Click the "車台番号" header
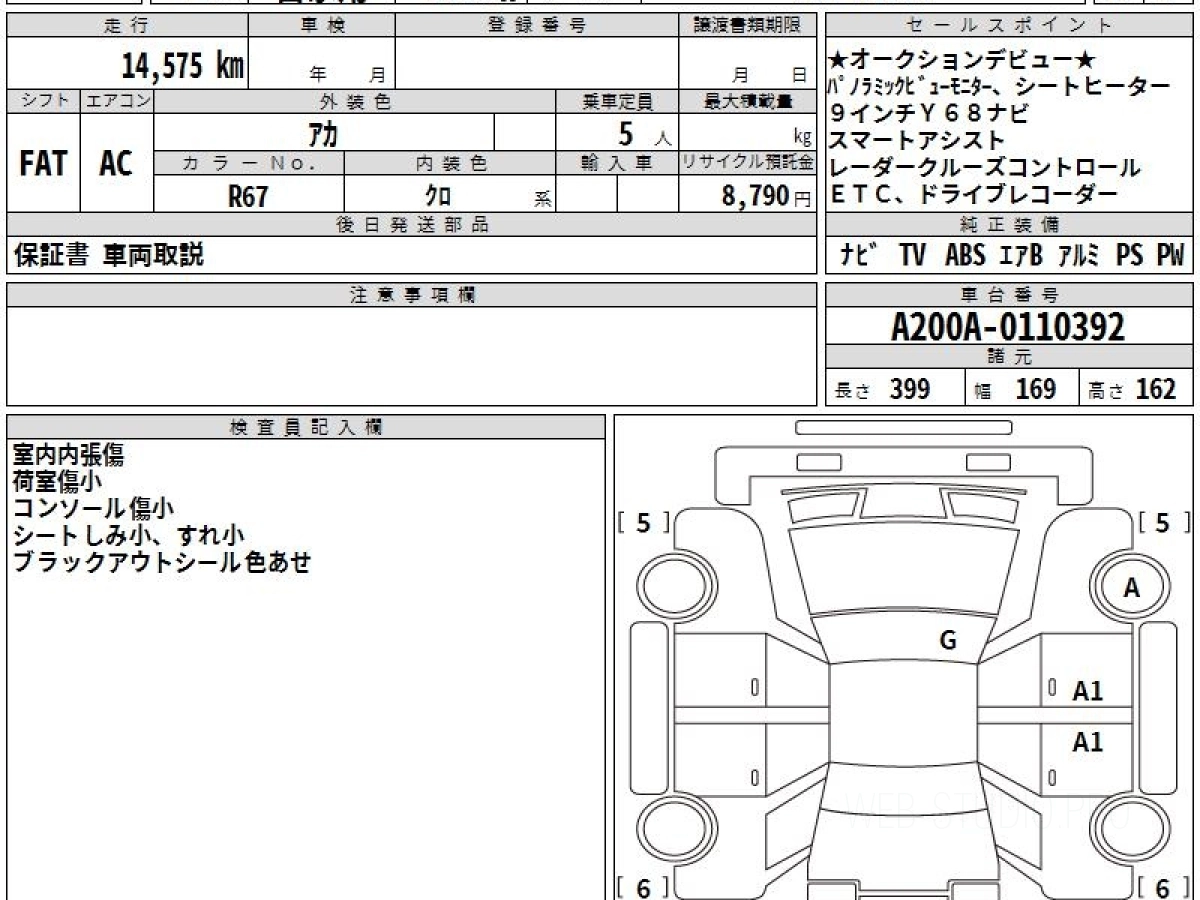The width and height of the screenshot is (1200, 900). (1010, 295)
